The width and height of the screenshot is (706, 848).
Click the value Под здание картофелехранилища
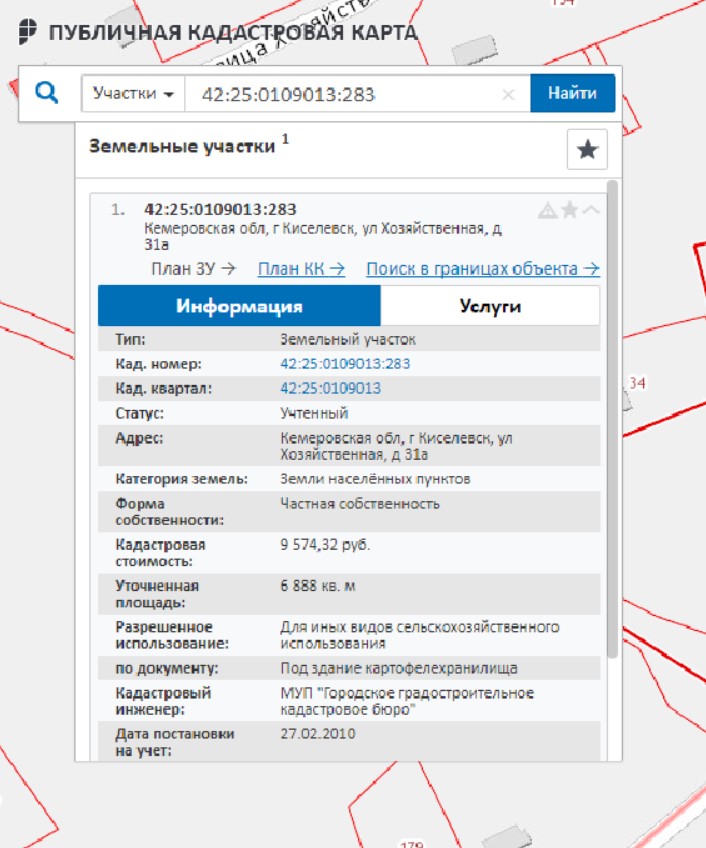(x=399, y=668)
